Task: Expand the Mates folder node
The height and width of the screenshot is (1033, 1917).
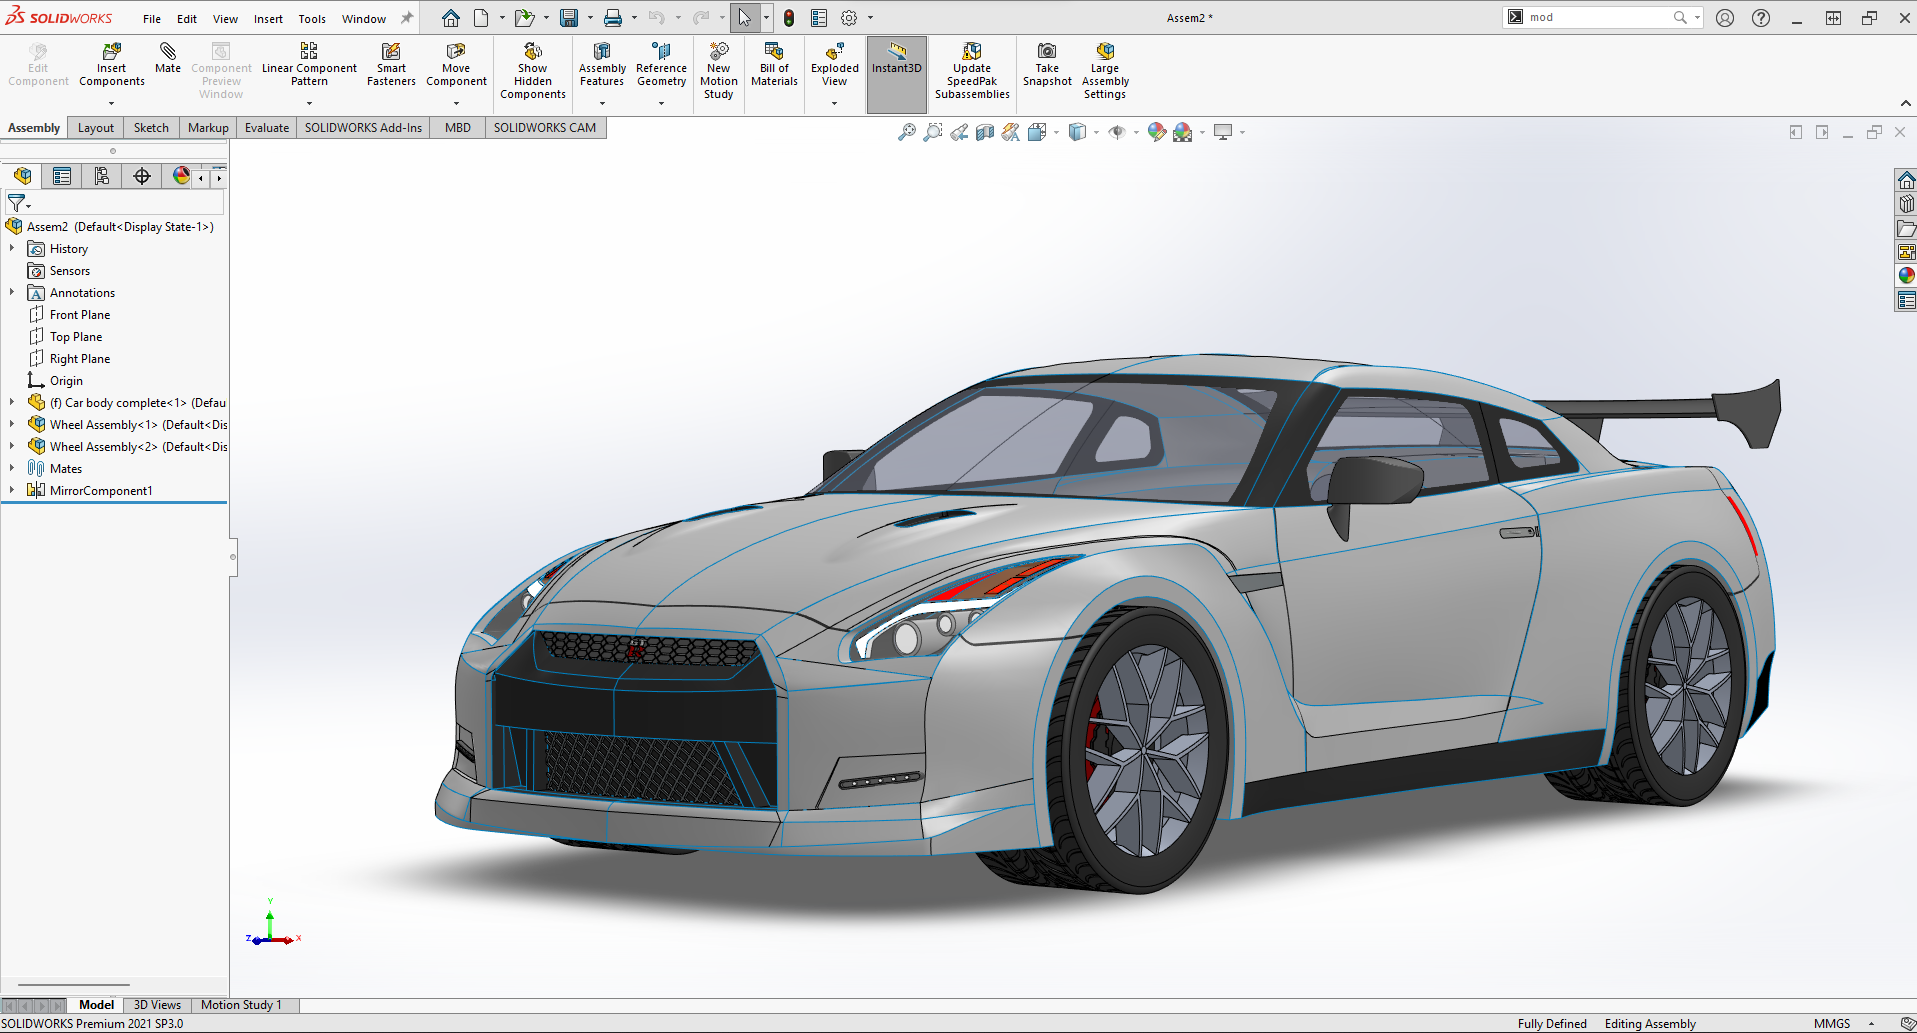Action: (12, 468)
